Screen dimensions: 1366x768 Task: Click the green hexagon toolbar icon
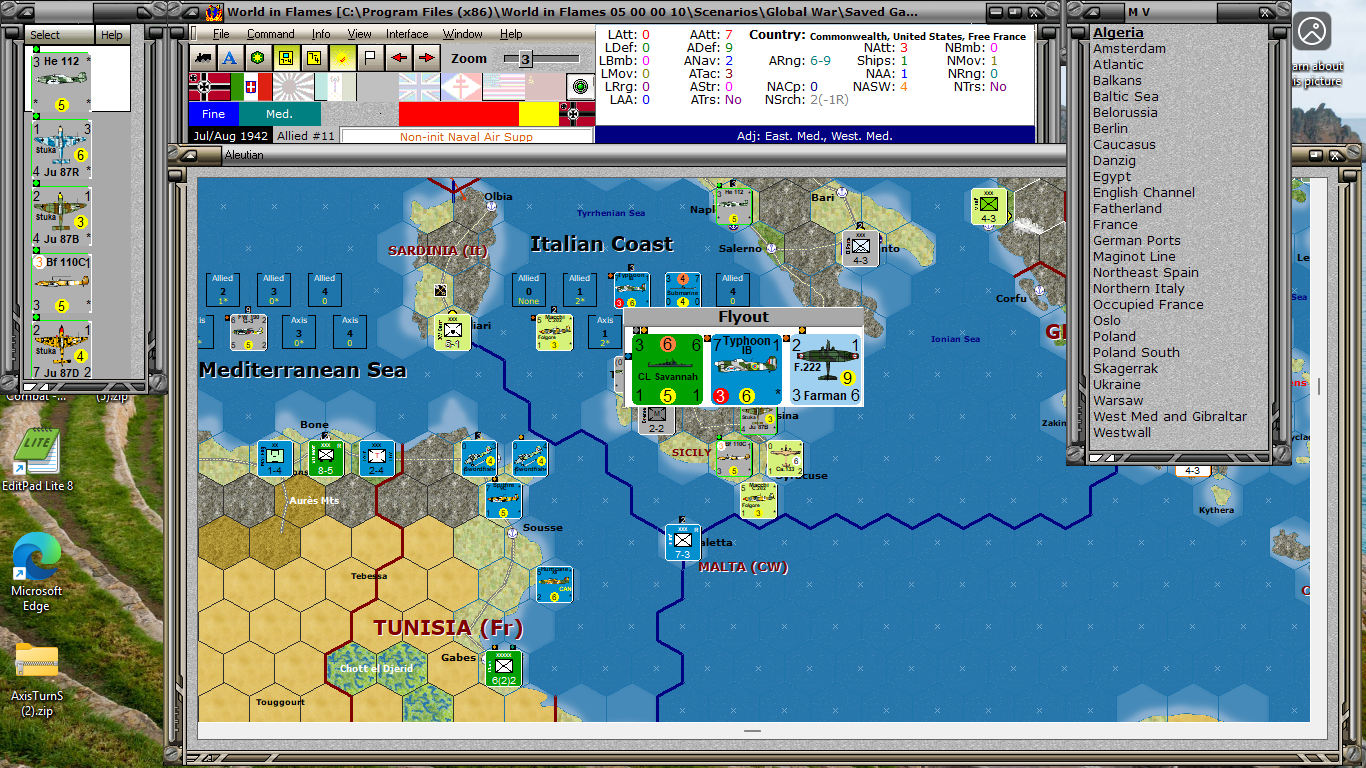pos(259,58)
